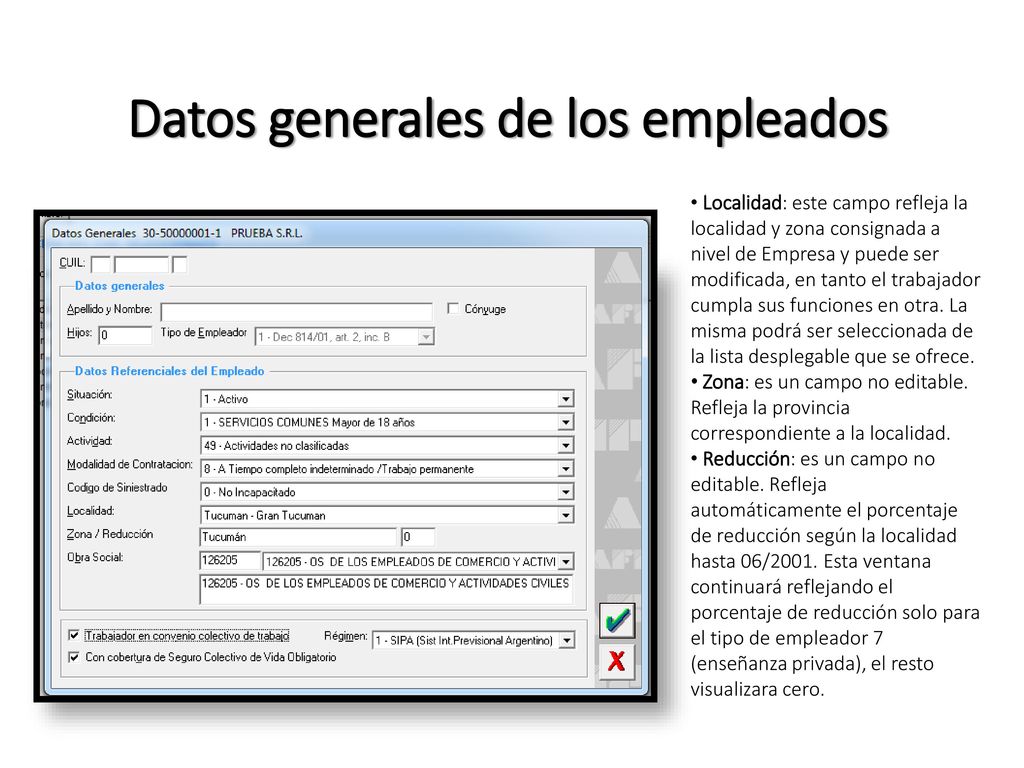Uncheck Seguro Colectivo de Vida Obligatorio
The image size is (1024, 768).
tap(74, 657)
